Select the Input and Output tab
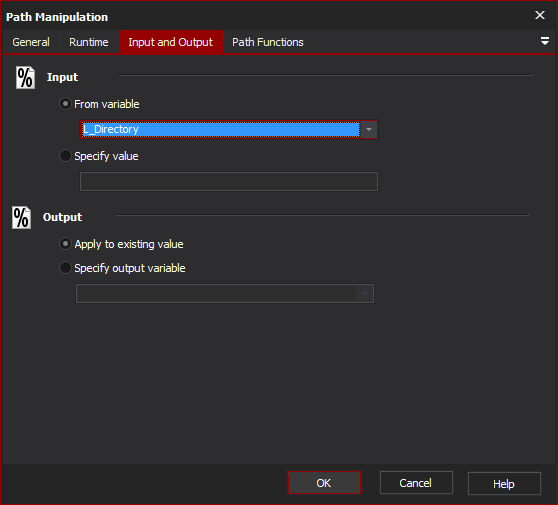 coord(170,42)
